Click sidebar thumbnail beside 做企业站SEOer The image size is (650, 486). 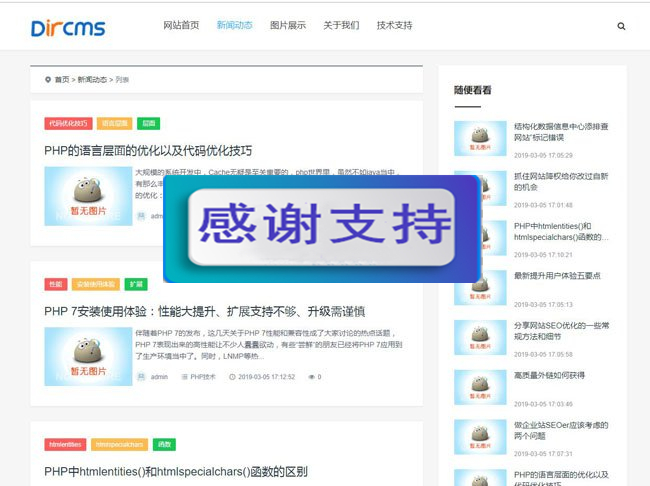tap(480, 437)
